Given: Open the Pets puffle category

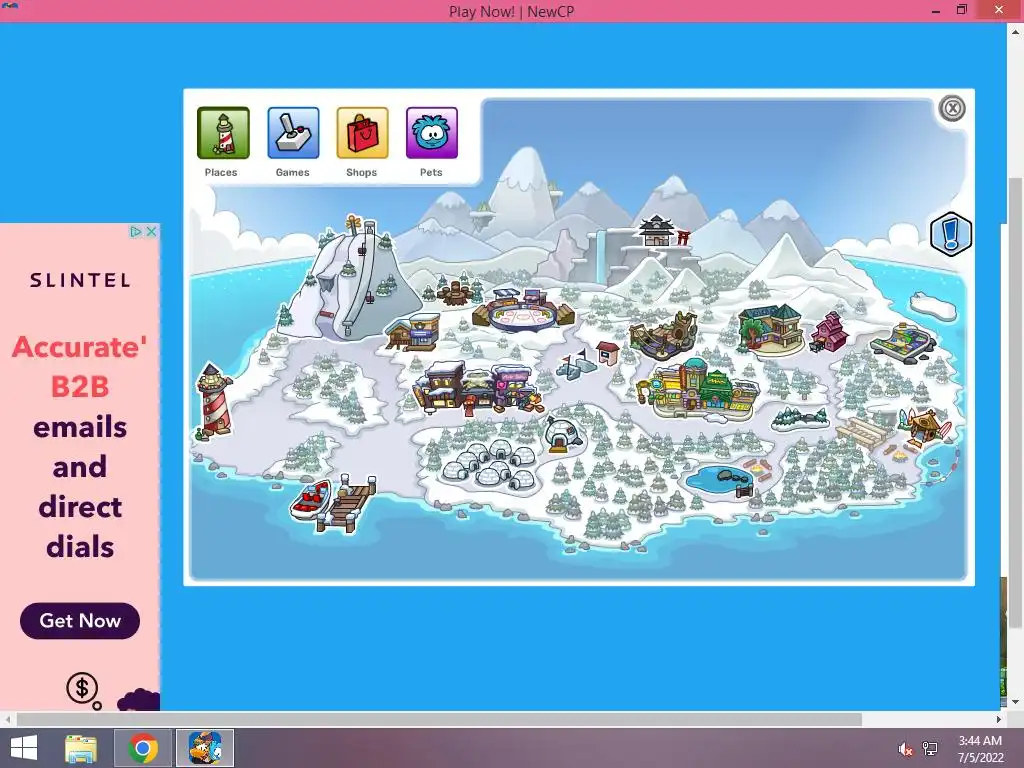Looking at the screenshot, I should [432, 133].
